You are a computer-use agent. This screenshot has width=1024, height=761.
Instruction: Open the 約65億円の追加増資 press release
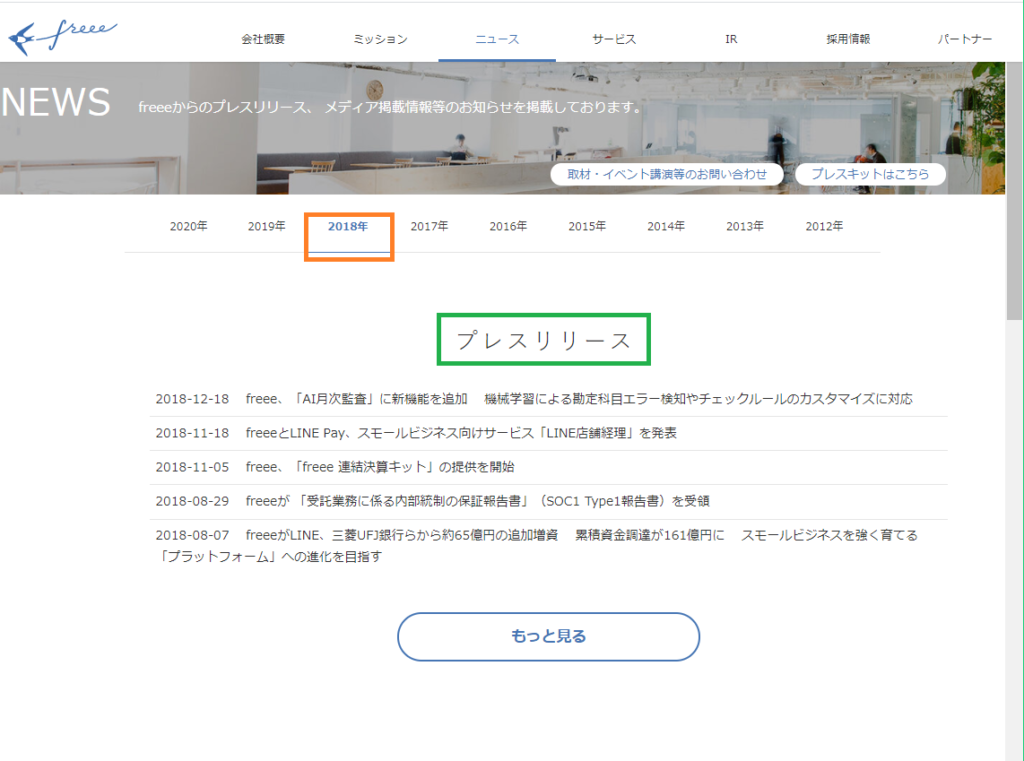click(537, 545)
